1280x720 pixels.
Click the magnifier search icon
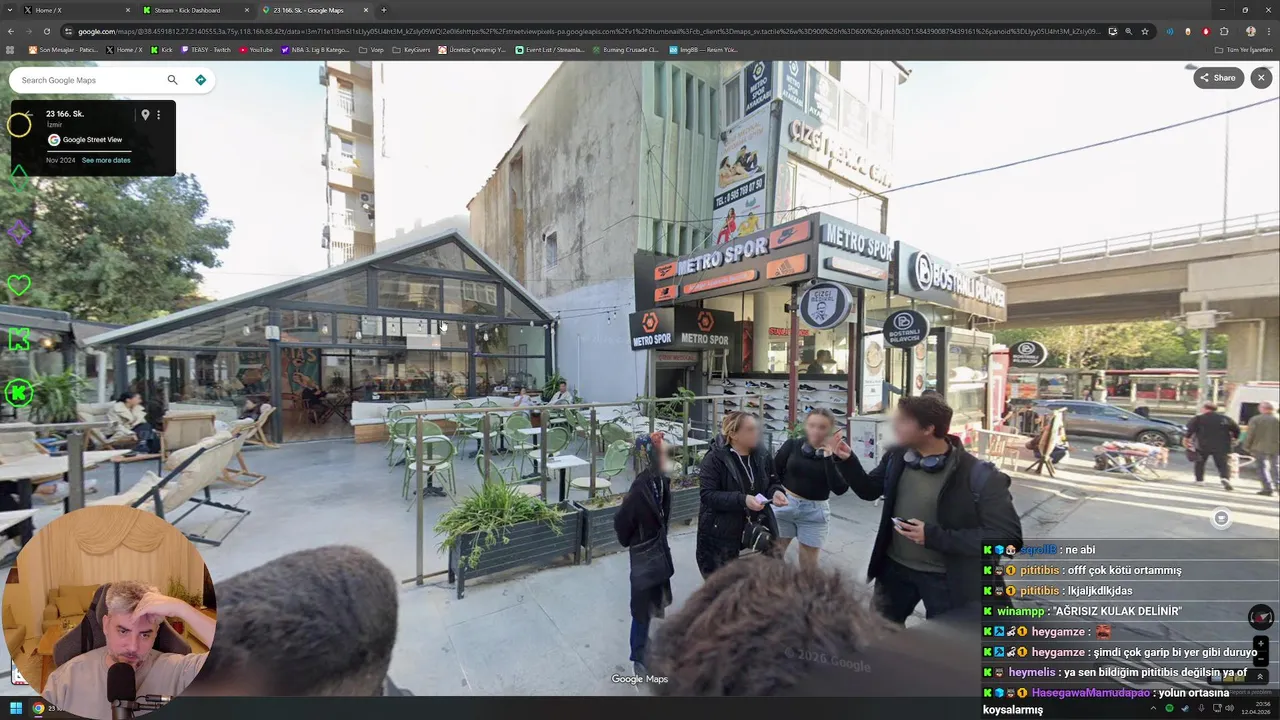point(172,80)
